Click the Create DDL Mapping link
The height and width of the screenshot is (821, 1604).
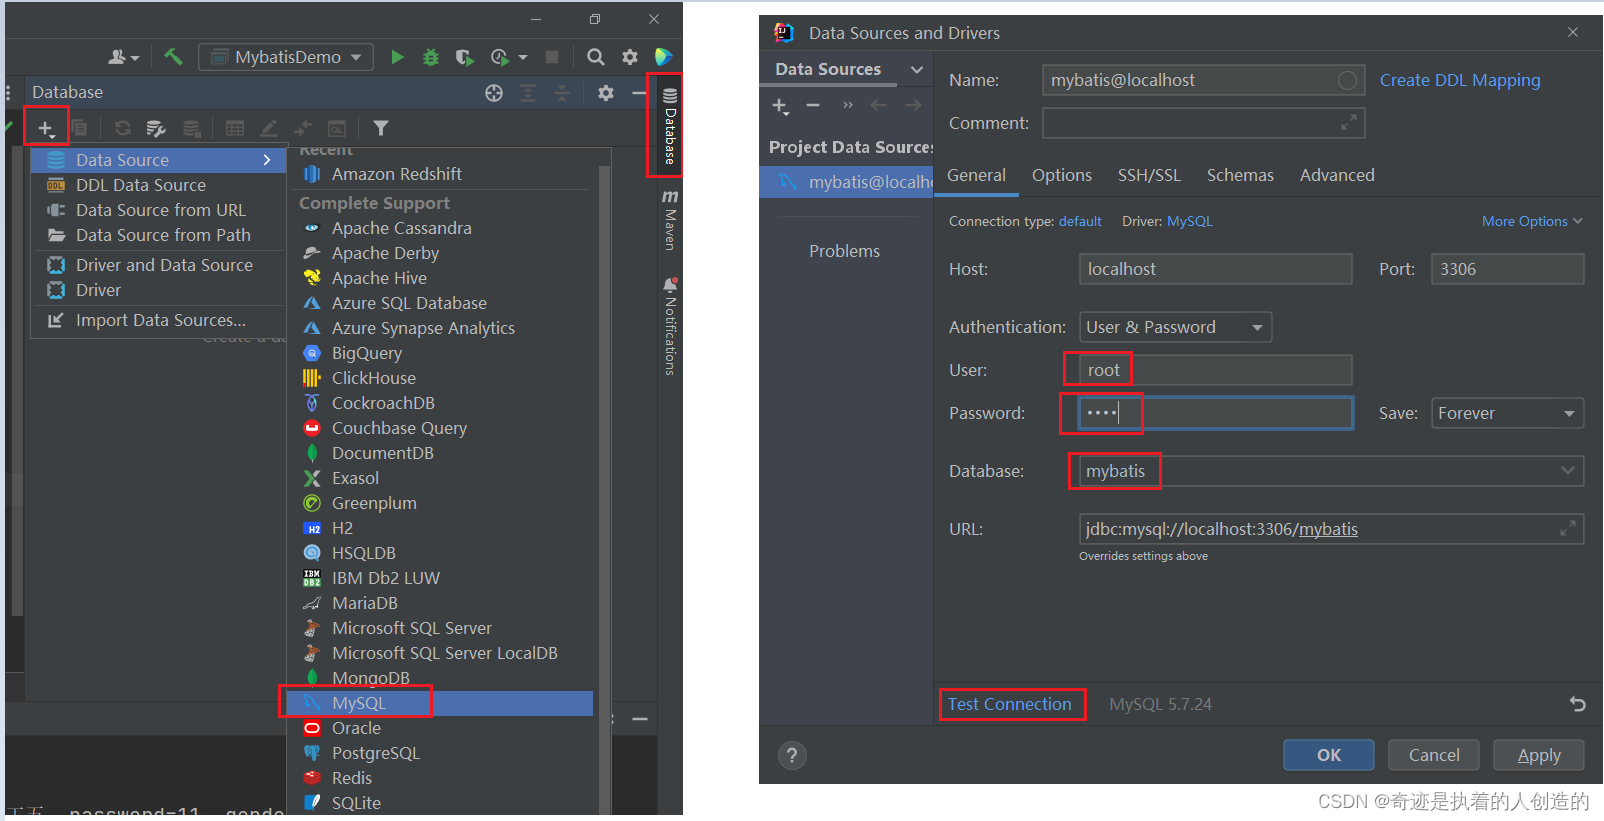[1460, 80]
